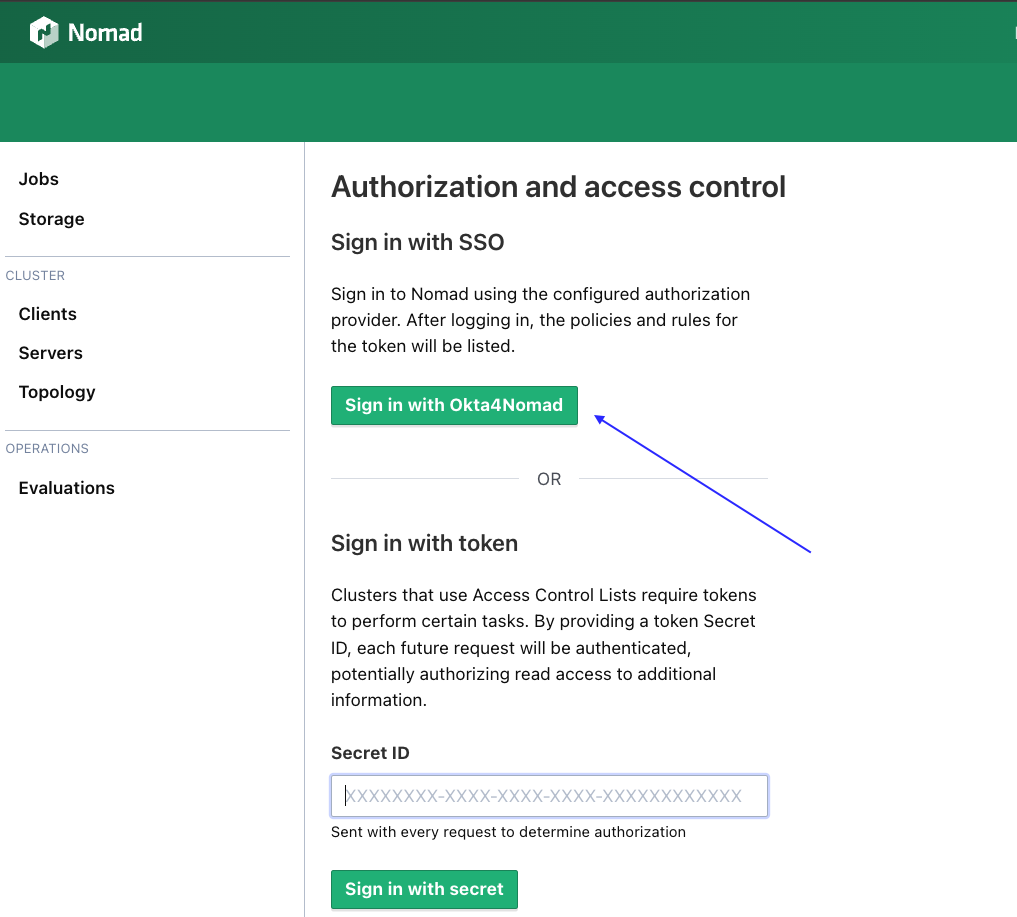The image size is (1017, 917).
Task: Go to Storage in the sidebar
Action: pyautogui.click(x=51, y=219)
